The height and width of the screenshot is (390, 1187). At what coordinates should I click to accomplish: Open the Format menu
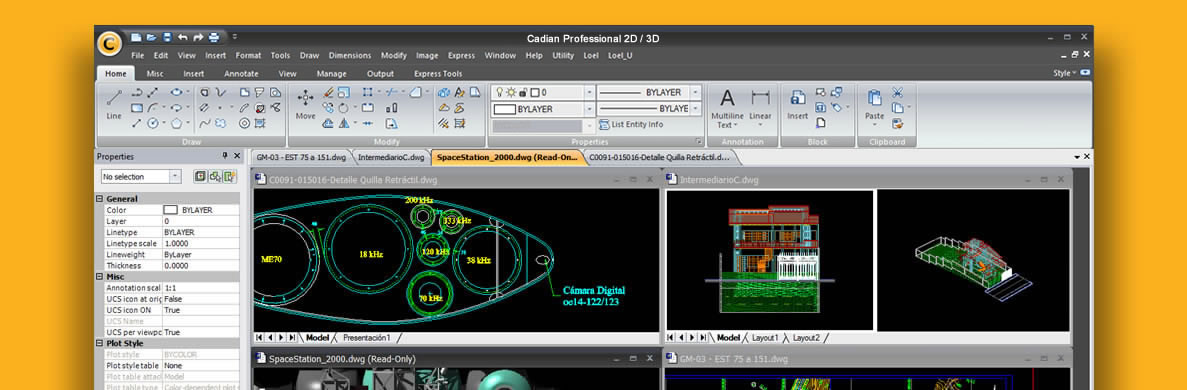pos(248,55)
